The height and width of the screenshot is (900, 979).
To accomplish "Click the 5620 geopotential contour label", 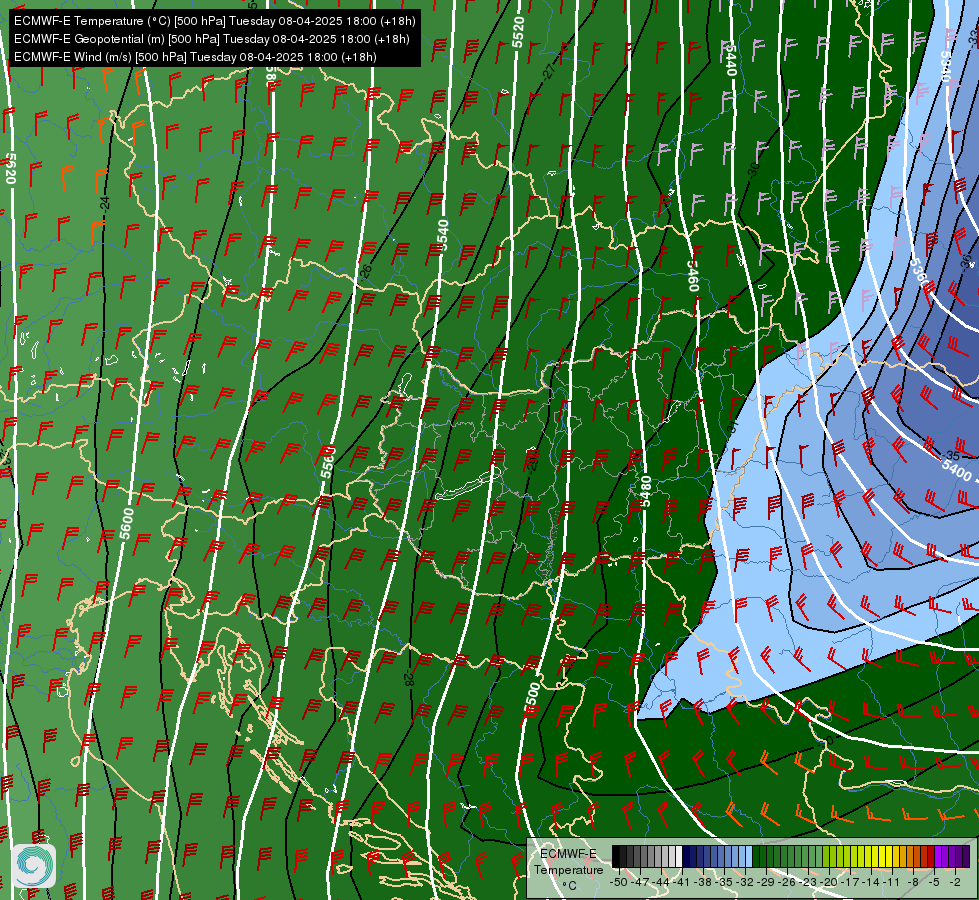I will tap(10, 169).
